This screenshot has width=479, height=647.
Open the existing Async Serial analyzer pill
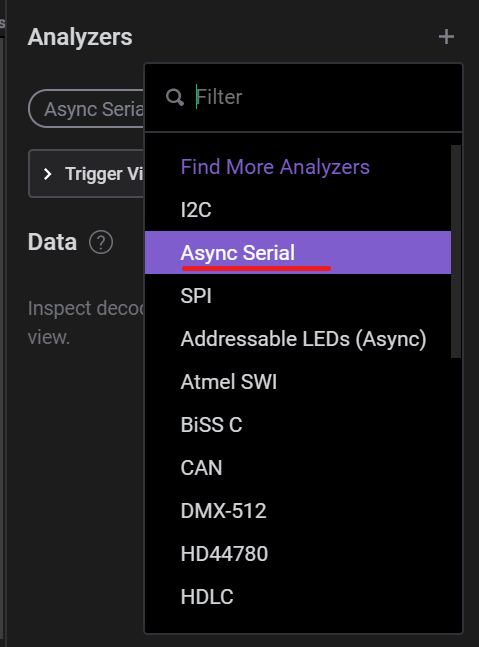pyautogui.click(x=86, y=109)
